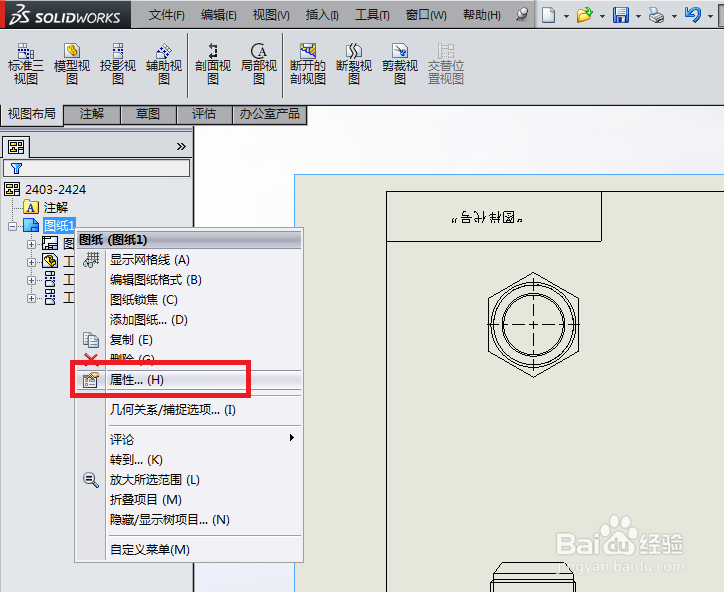
Task: Click the Alternate Position View tool (交替位置视图)
Action: [x=446, y=64]
